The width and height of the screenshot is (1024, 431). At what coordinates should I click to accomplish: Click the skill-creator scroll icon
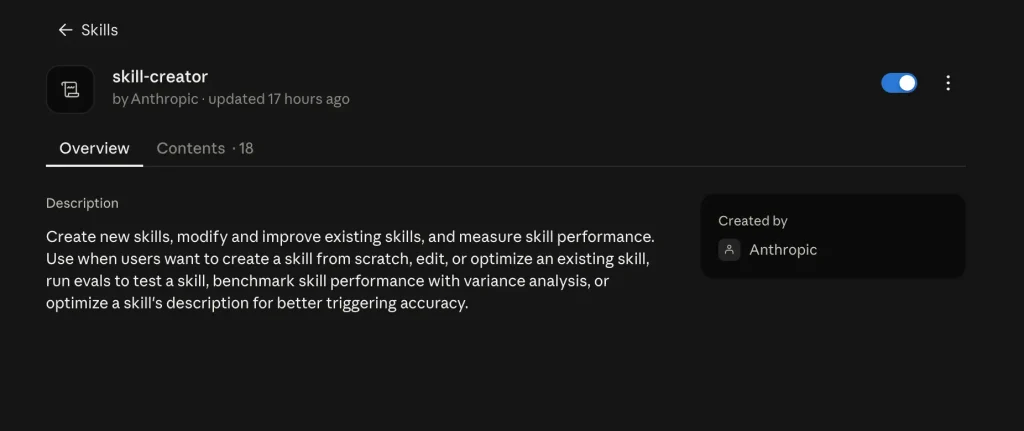70,89
